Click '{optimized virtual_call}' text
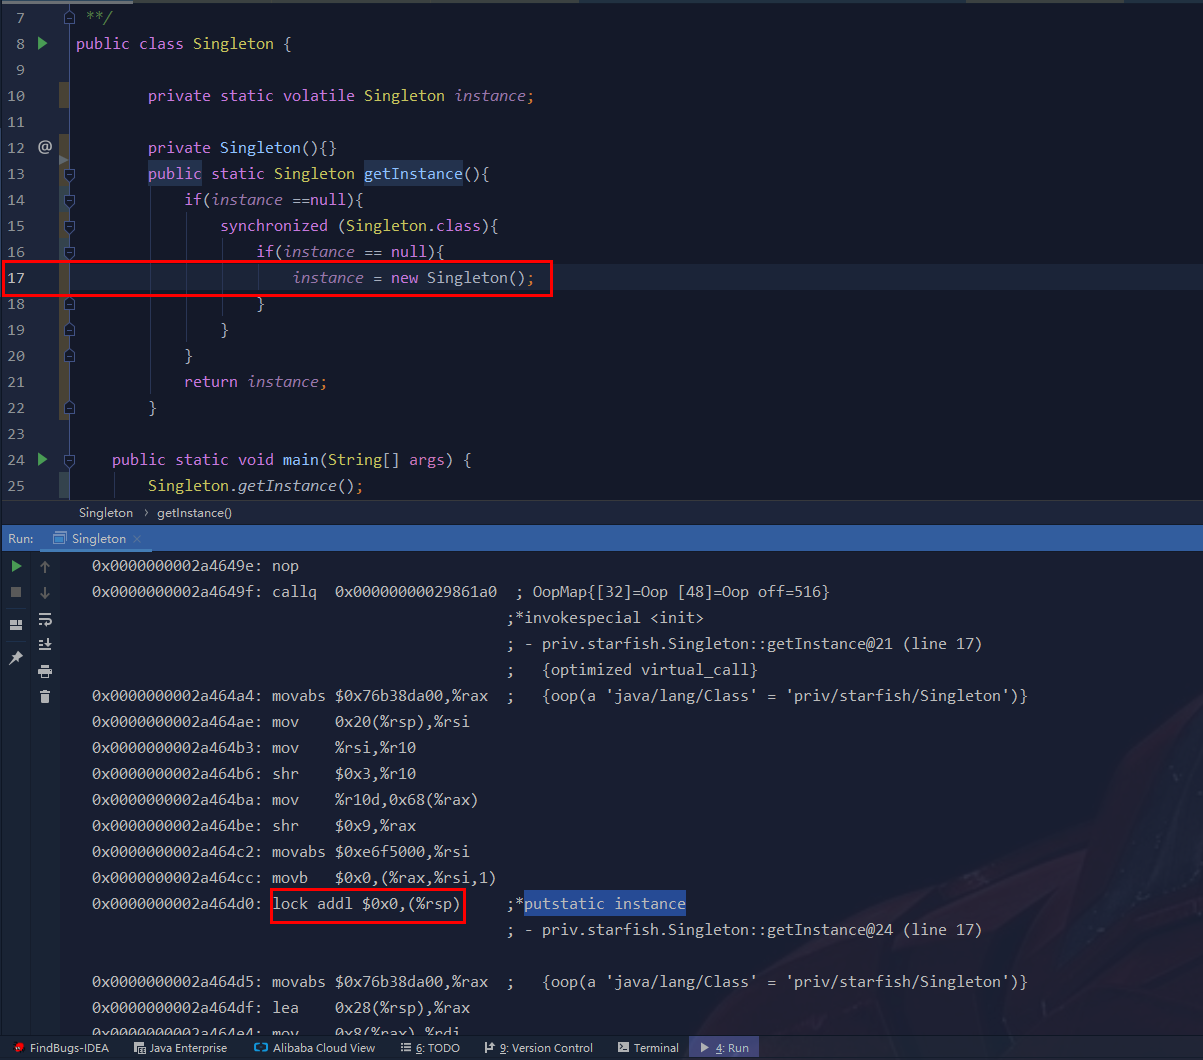This screenshot has width=1203, height=1060. pyautogui.click(x=650, y=670)
